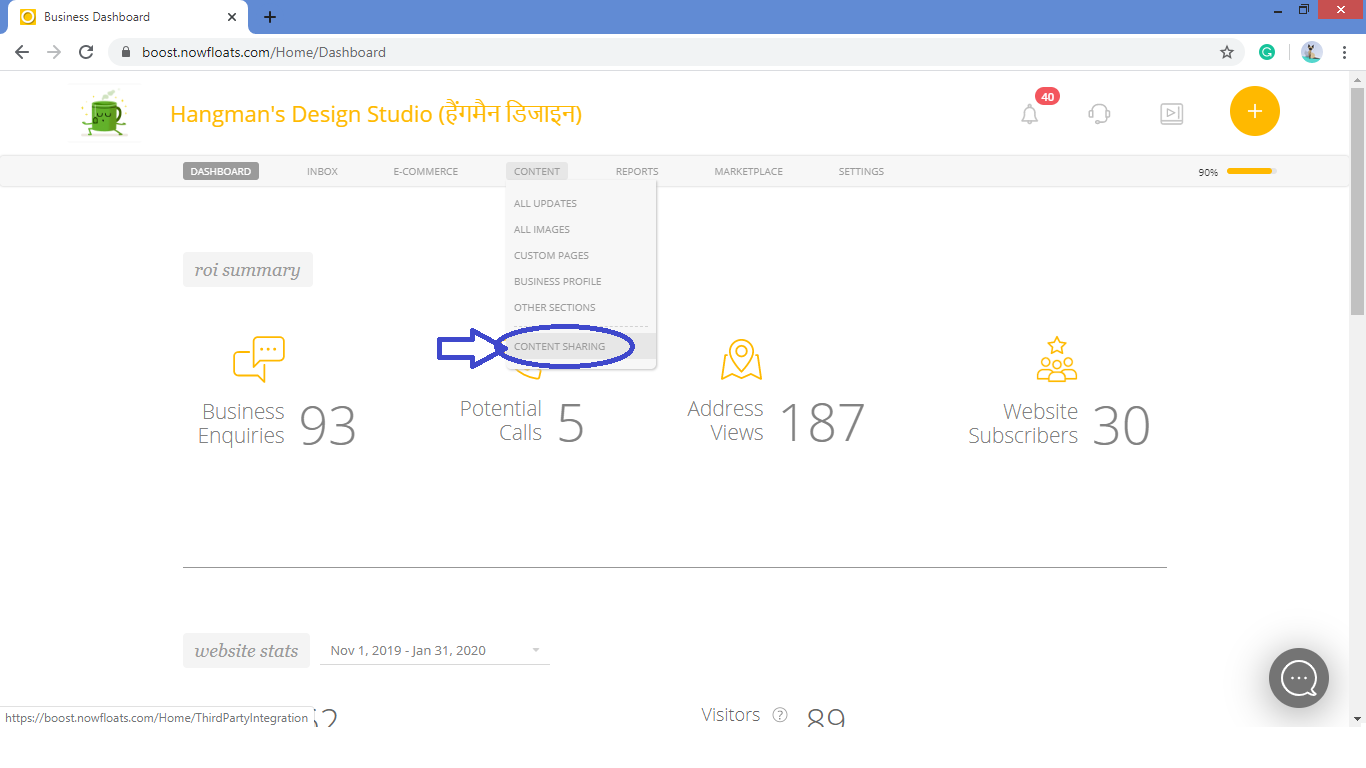Open the Reports menu
1366x768 pixels.
(637, 171)
